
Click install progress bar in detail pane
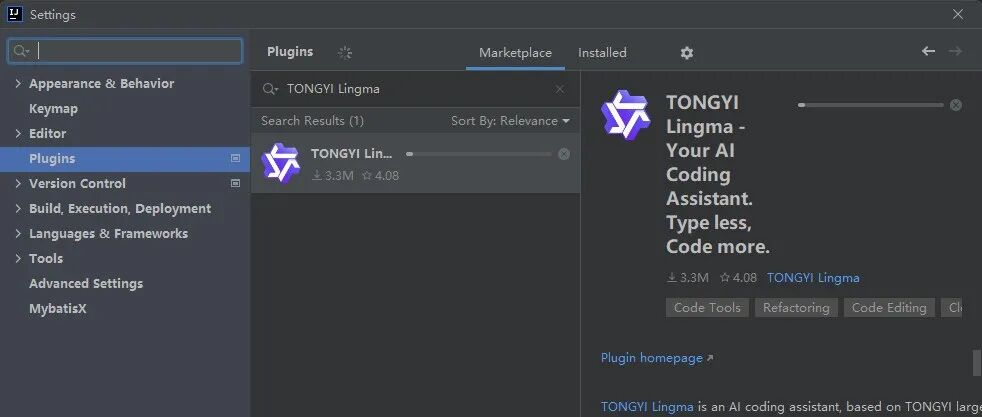(871, 105)
